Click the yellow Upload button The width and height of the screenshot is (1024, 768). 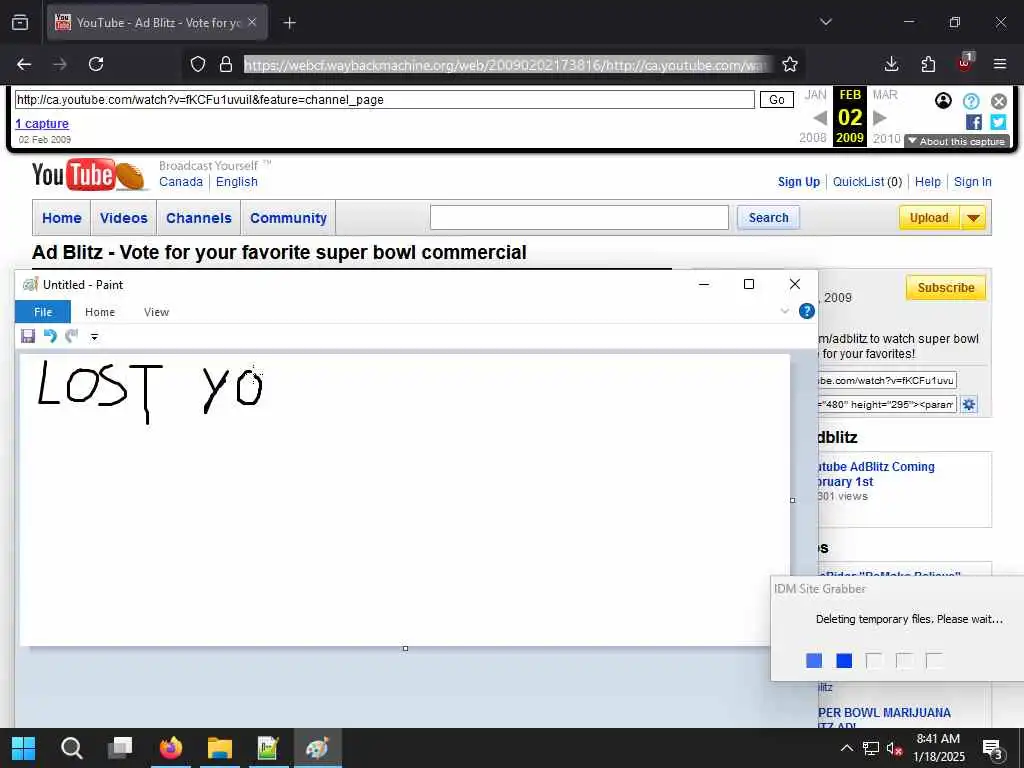pos(929,217)
